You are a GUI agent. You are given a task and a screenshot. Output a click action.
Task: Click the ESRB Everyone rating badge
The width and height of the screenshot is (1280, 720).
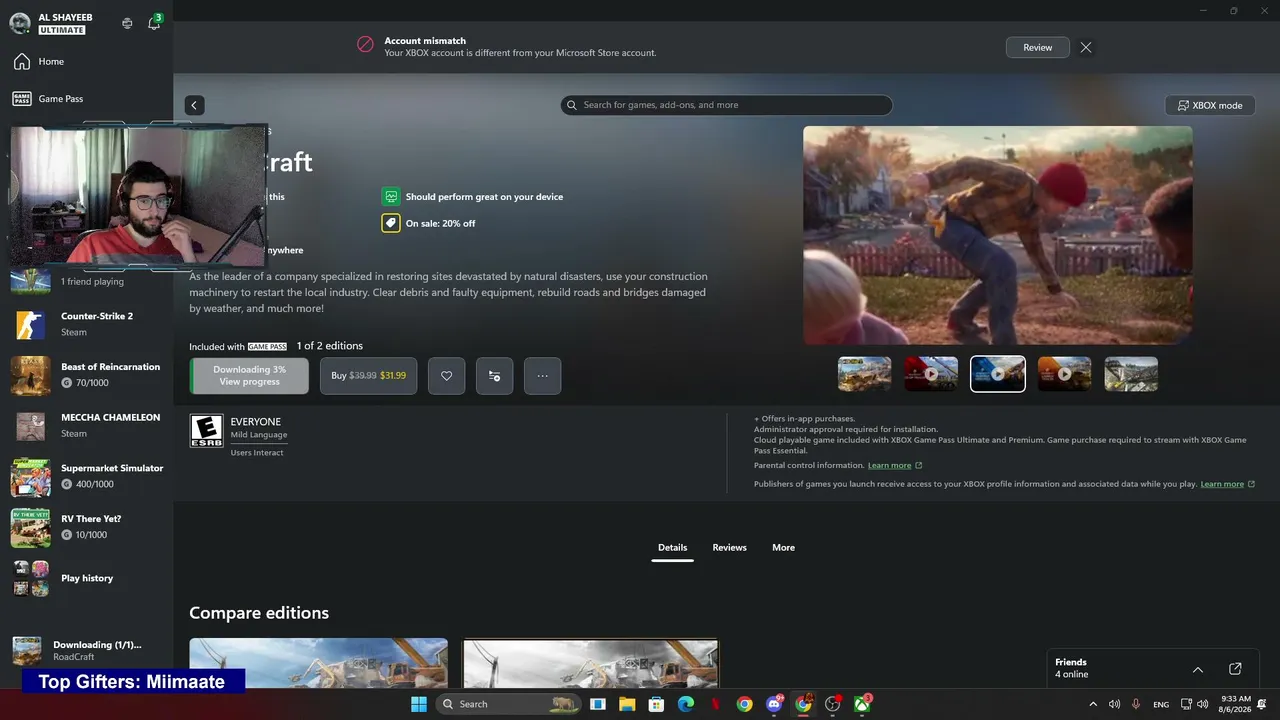click(x=207, y=431)
